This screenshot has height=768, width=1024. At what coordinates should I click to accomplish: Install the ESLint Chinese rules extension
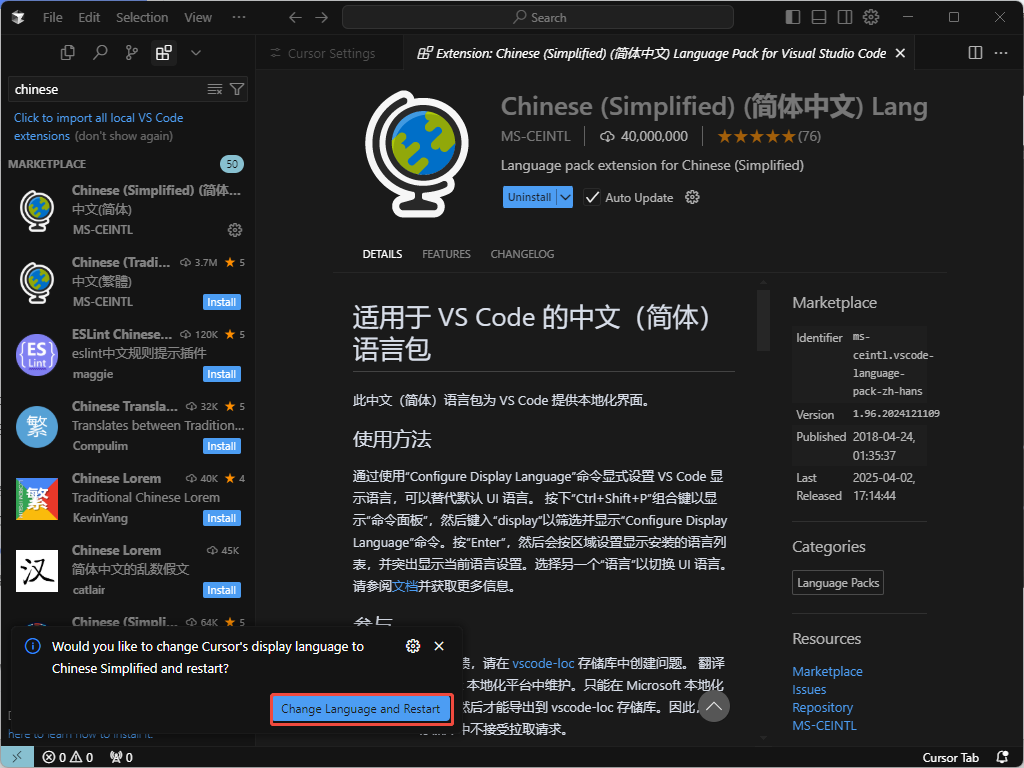click(x=222, y=374)
